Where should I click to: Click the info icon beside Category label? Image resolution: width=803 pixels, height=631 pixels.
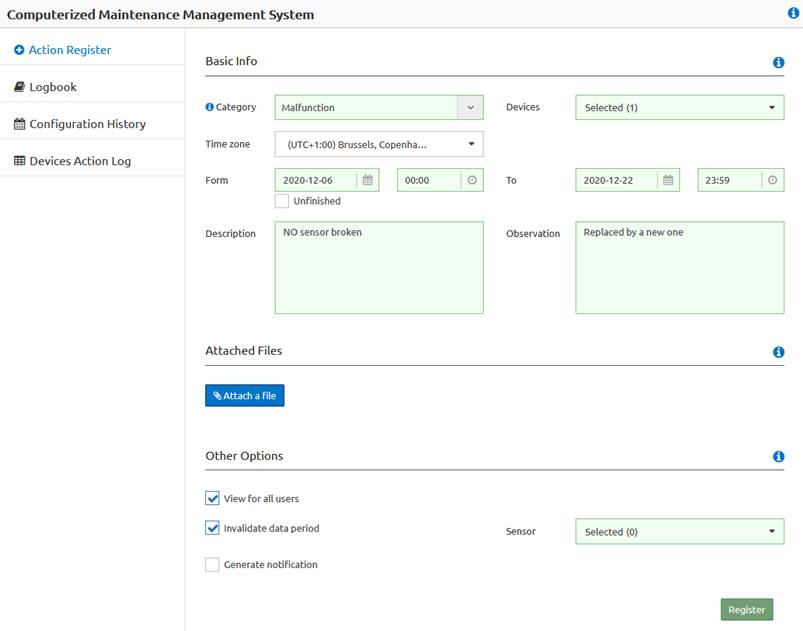[x=209, y=107]
